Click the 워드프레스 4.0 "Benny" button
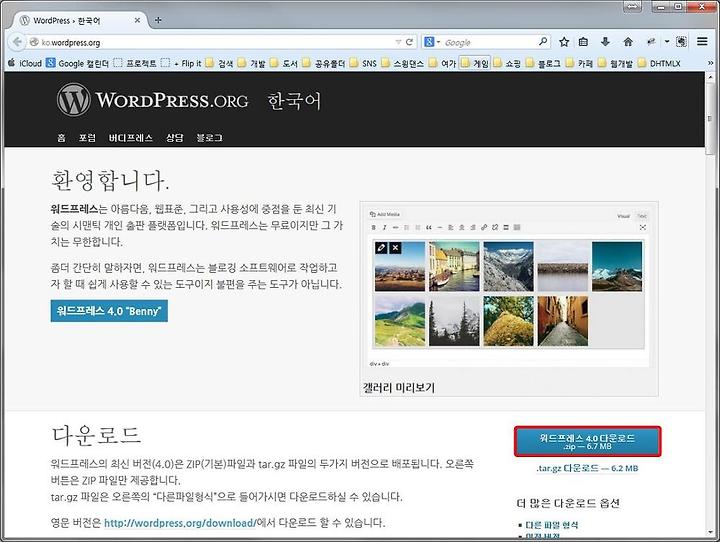 click(109, 311)
